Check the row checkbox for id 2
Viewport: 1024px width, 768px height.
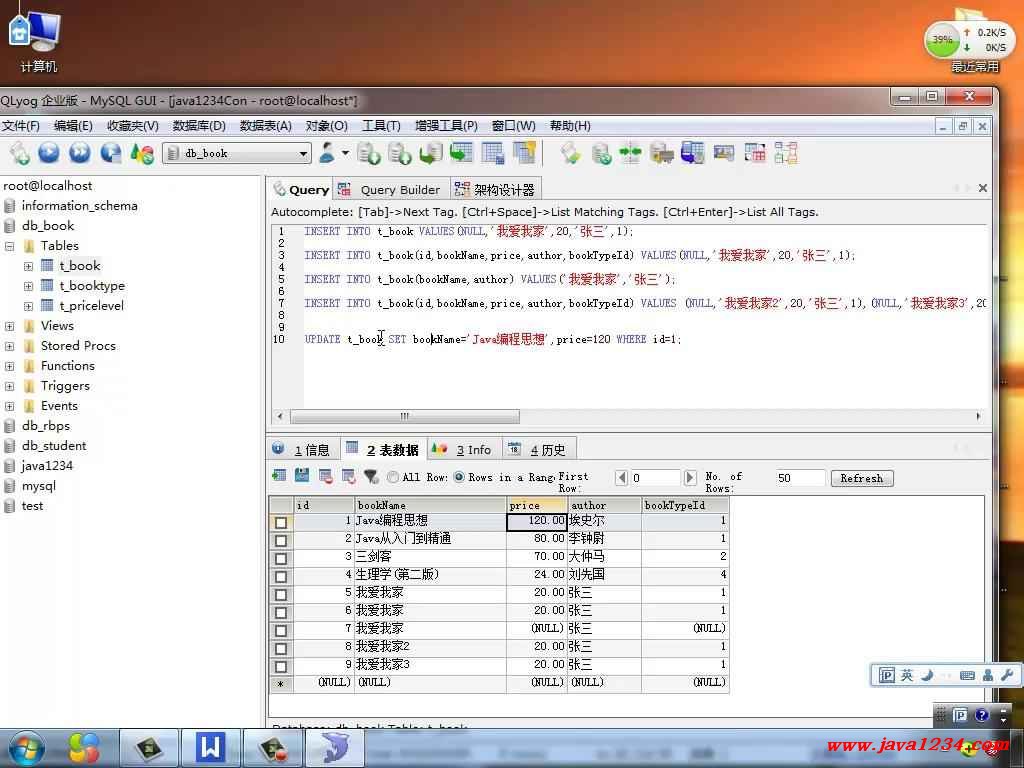pyautogui.click(x=281, y=541)
